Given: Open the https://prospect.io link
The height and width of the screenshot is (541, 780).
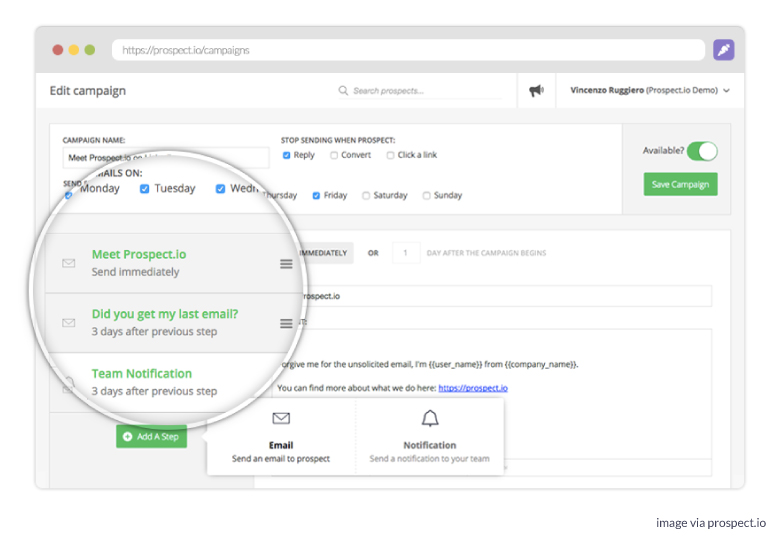Looking at the screenshot, I should (x=473, y=388).
